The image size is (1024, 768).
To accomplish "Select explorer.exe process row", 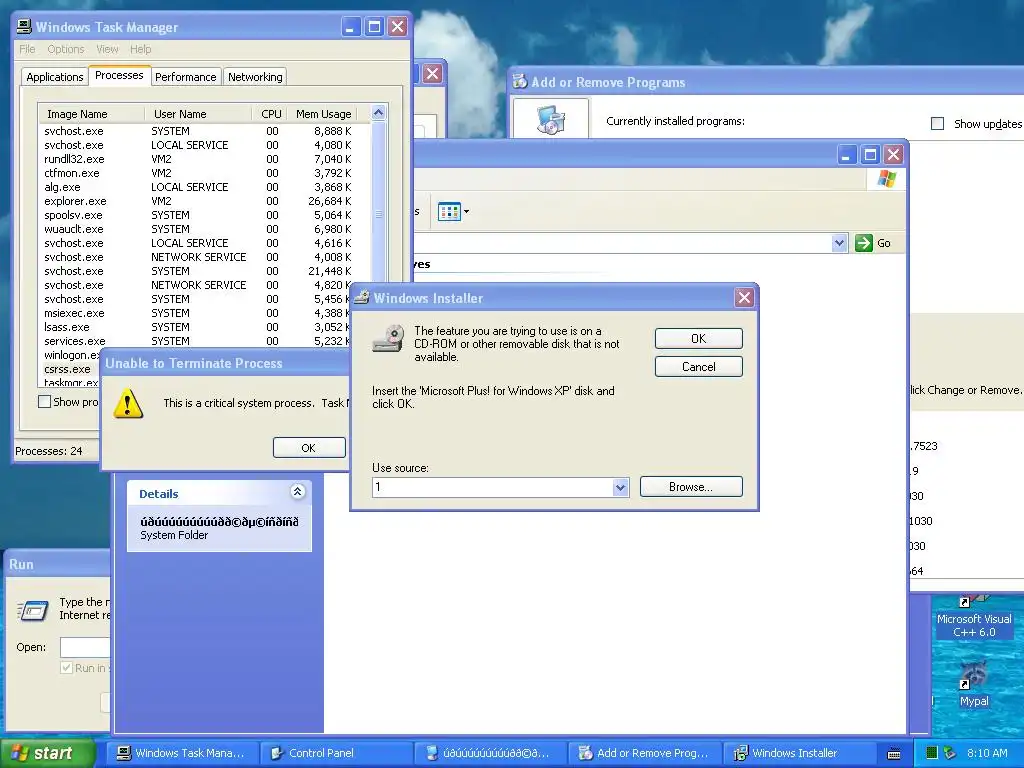I will coord(199,201).
